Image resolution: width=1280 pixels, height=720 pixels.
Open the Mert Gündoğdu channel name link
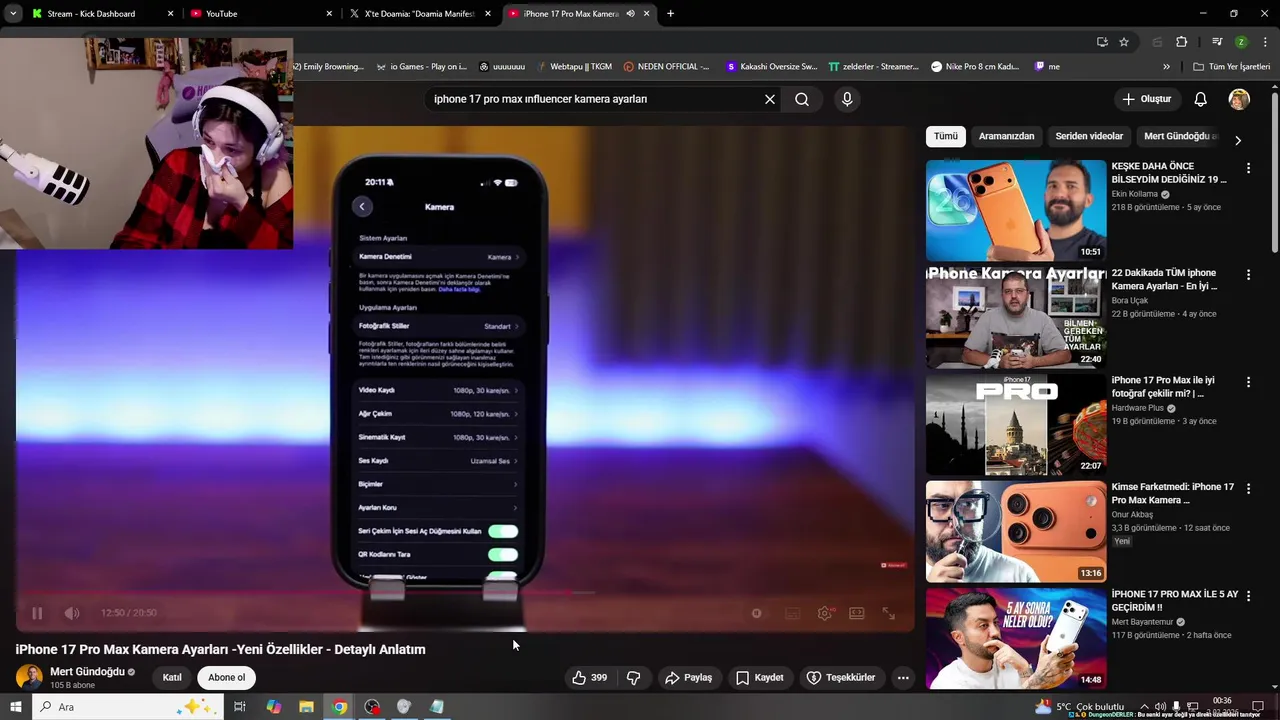click(87, 672)
